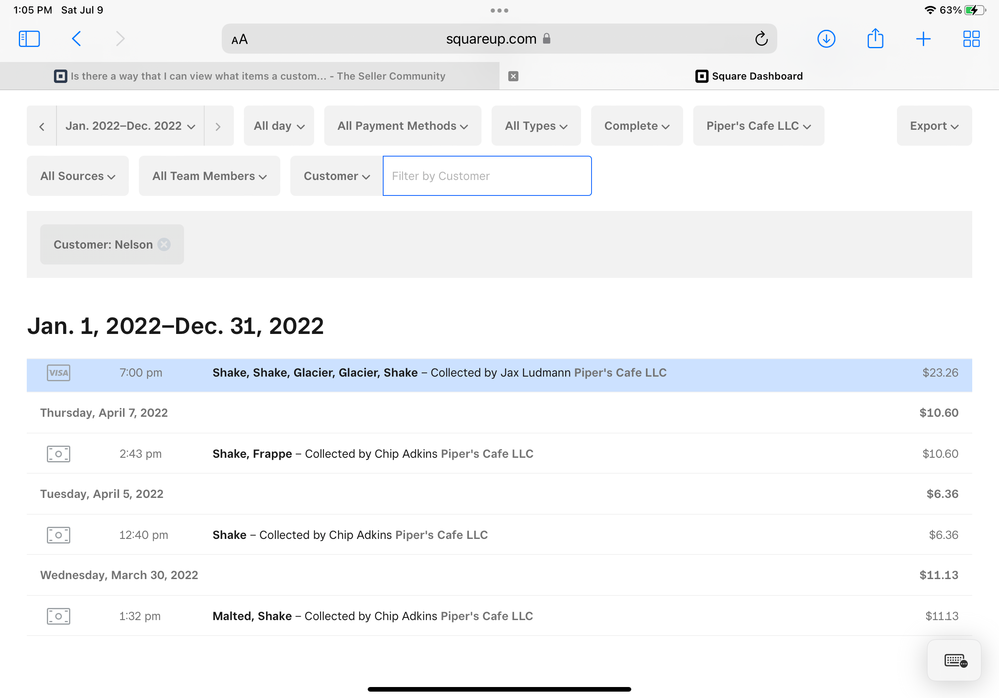Screen dimensions: 999x698
Task: Open the $23.26 Visa transaction row
Action: point(499,373)
